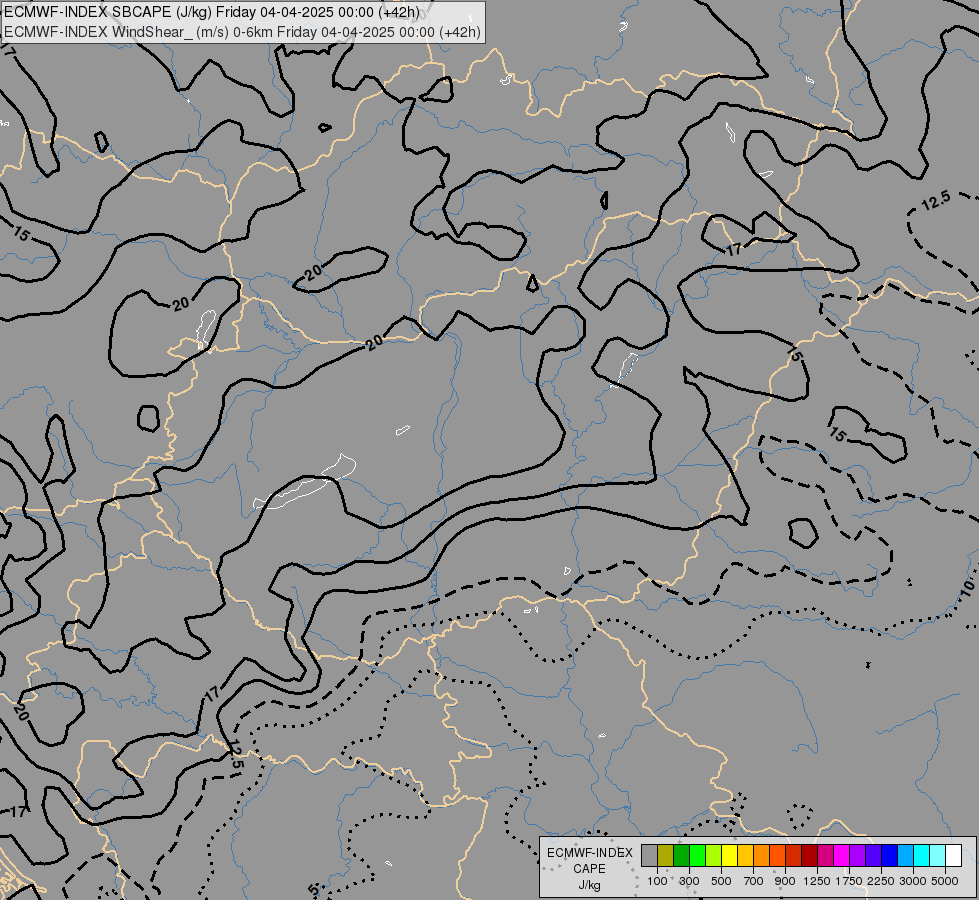
Task: Choose the amber legend swatch
Action: [x=745, y=855]
